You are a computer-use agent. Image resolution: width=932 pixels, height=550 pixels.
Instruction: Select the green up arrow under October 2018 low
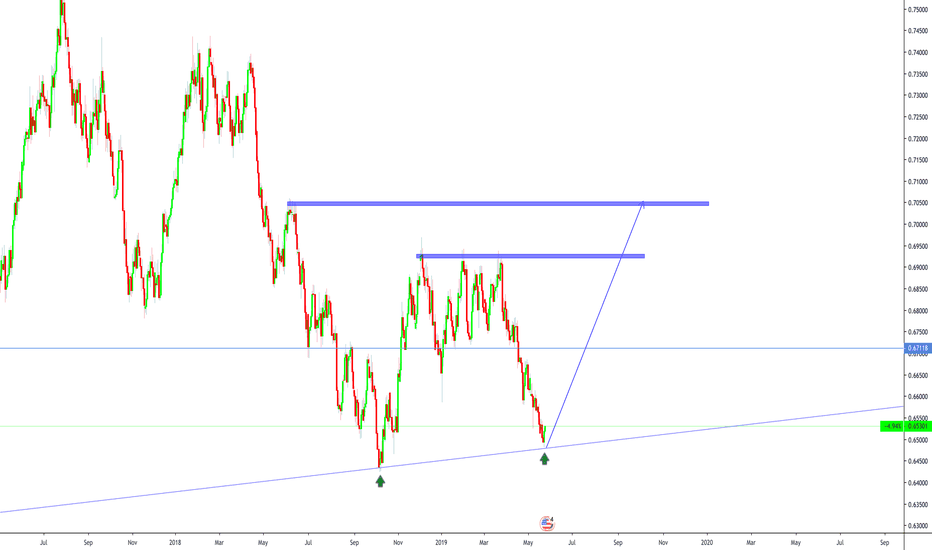[x=380, y=481]
